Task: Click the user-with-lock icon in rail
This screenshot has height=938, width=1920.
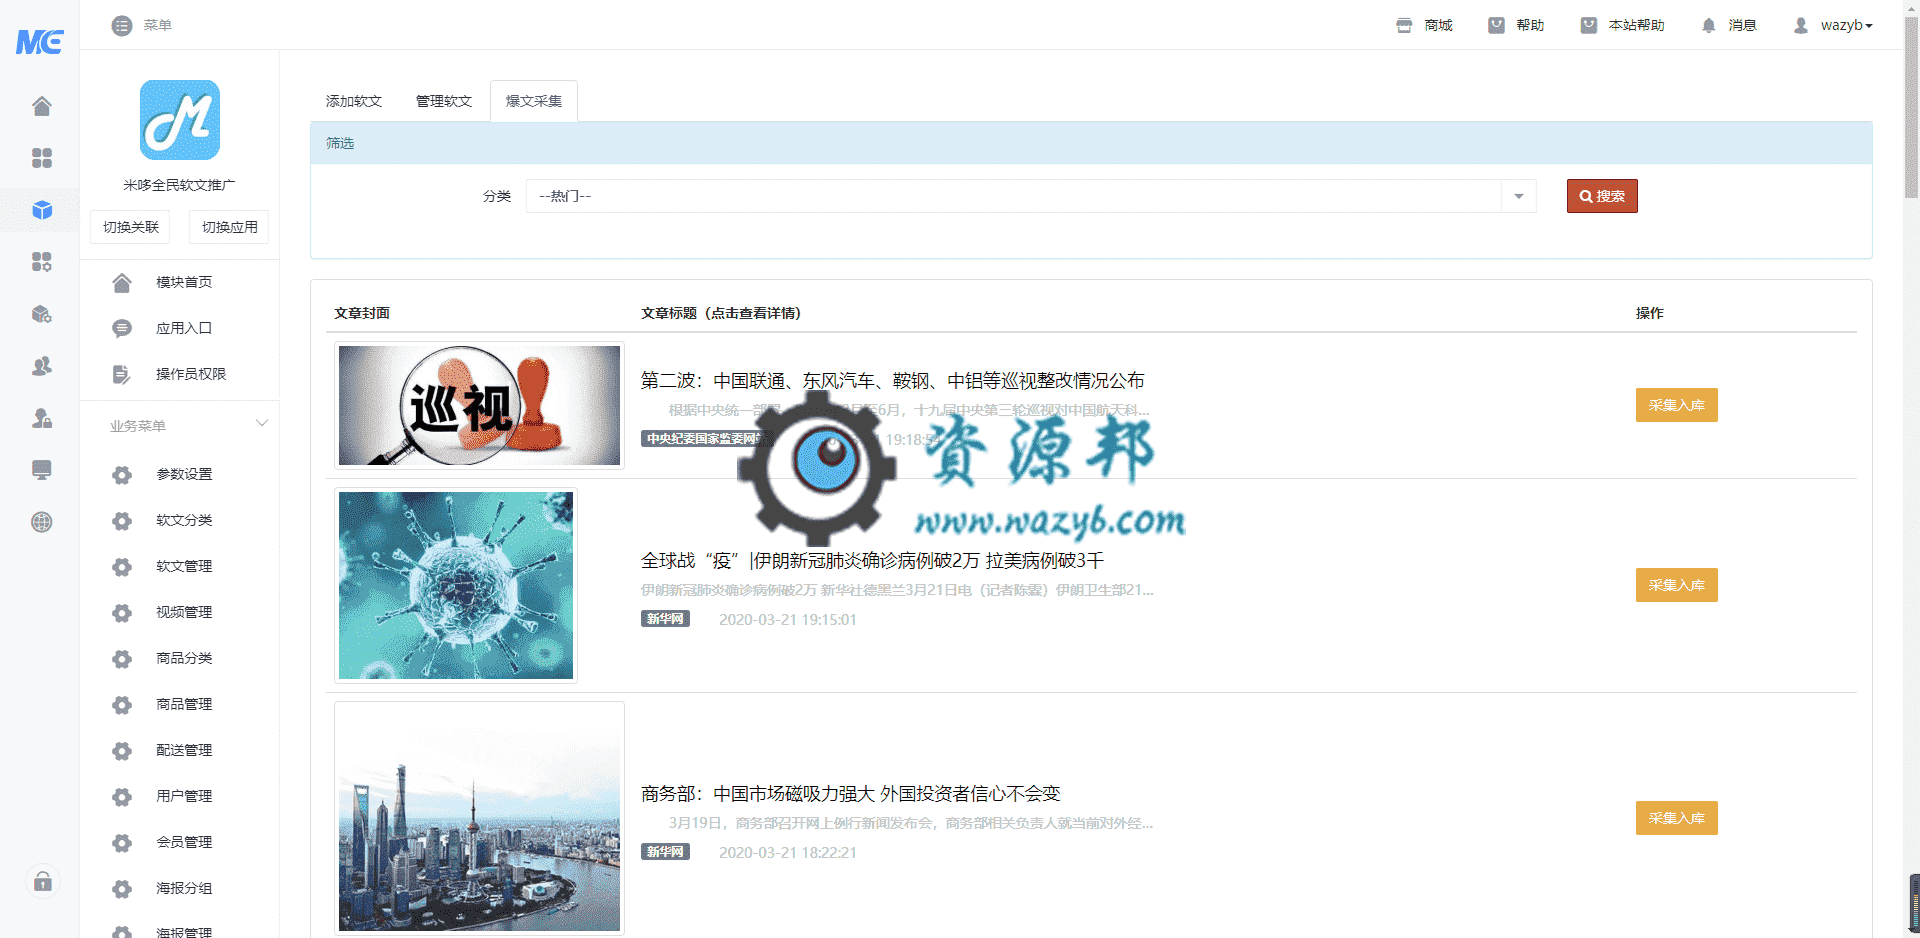Action: tap(41, 418)
